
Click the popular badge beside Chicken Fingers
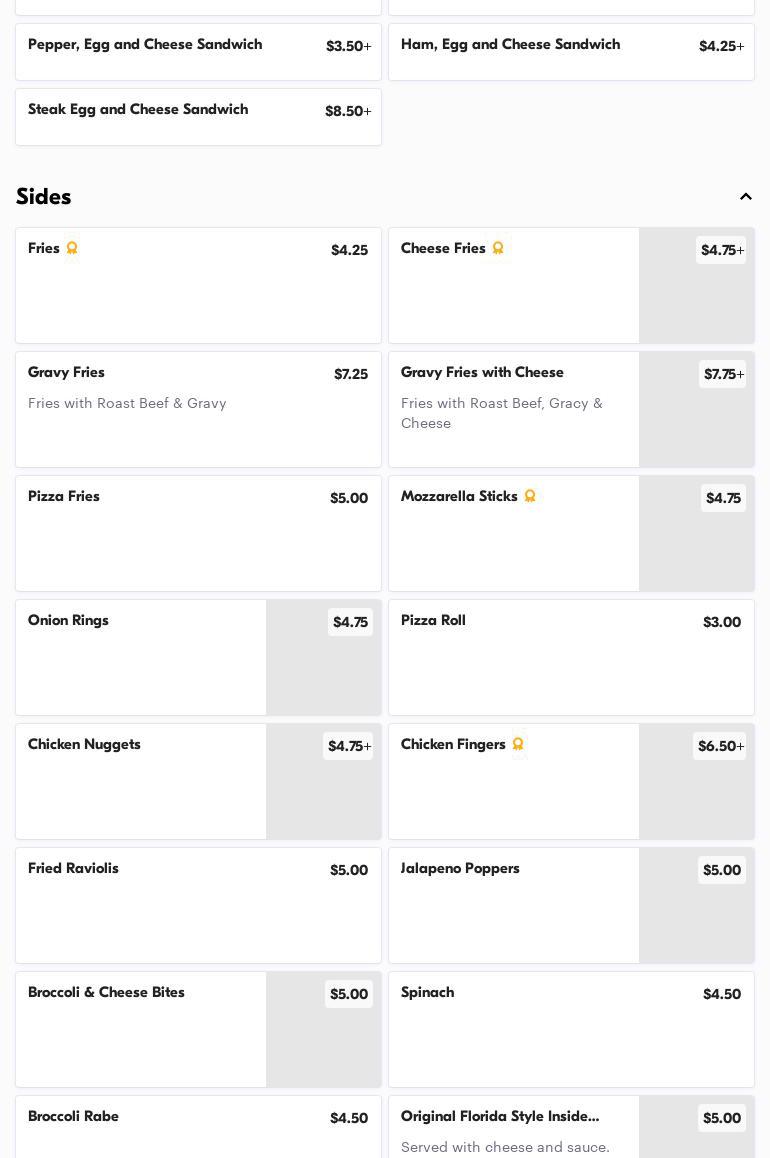tap(518, 744)
